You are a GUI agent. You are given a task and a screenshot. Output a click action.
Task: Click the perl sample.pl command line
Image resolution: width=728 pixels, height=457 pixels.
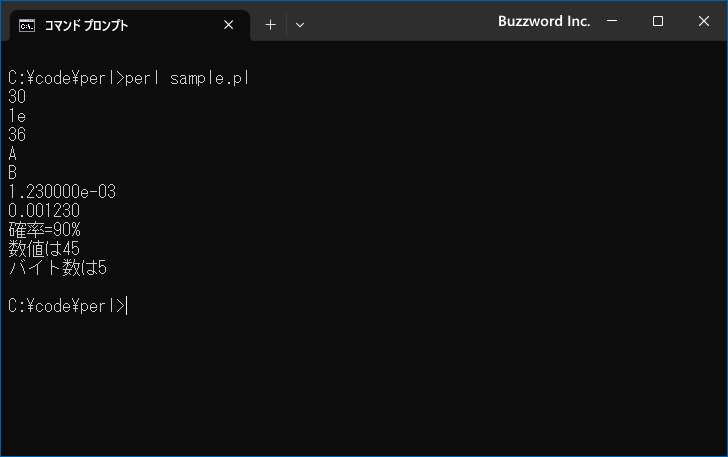[129, 78]
